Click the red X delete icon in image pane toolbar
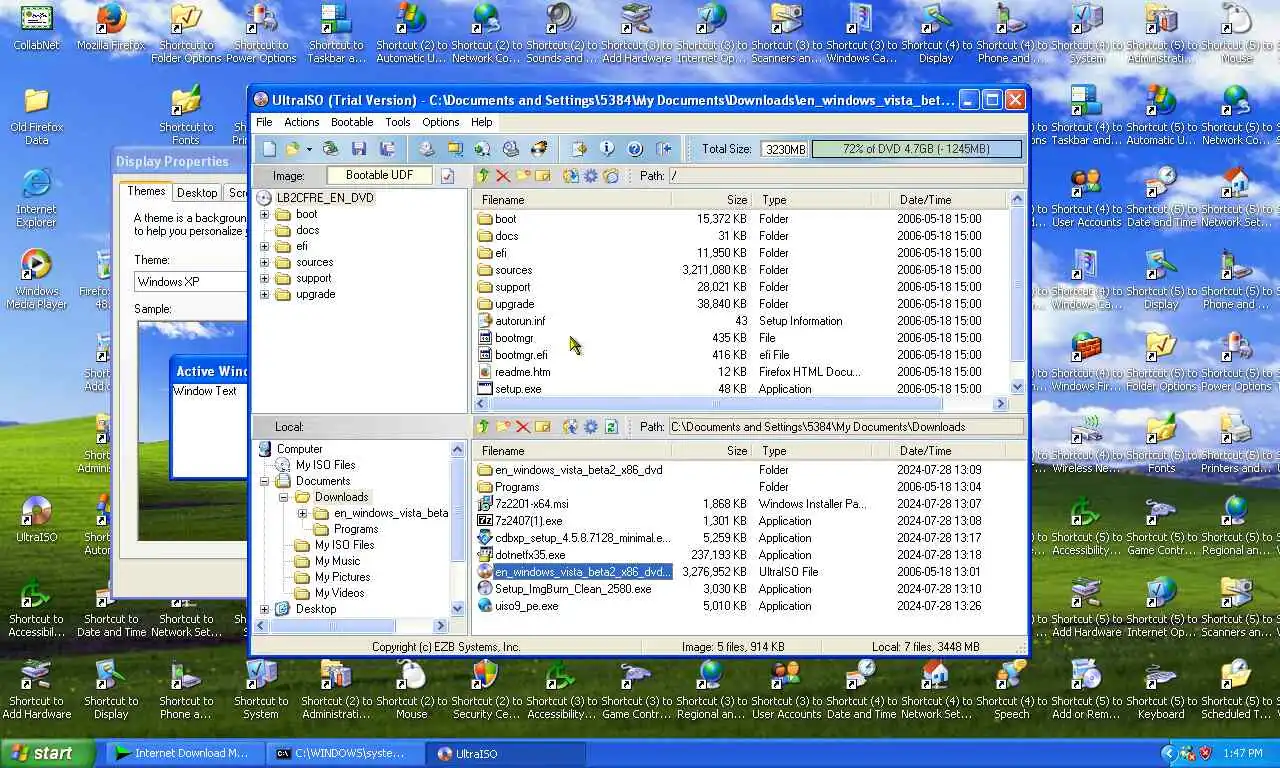The width and height of the screenshot is (1280, 768). point(503,176)
